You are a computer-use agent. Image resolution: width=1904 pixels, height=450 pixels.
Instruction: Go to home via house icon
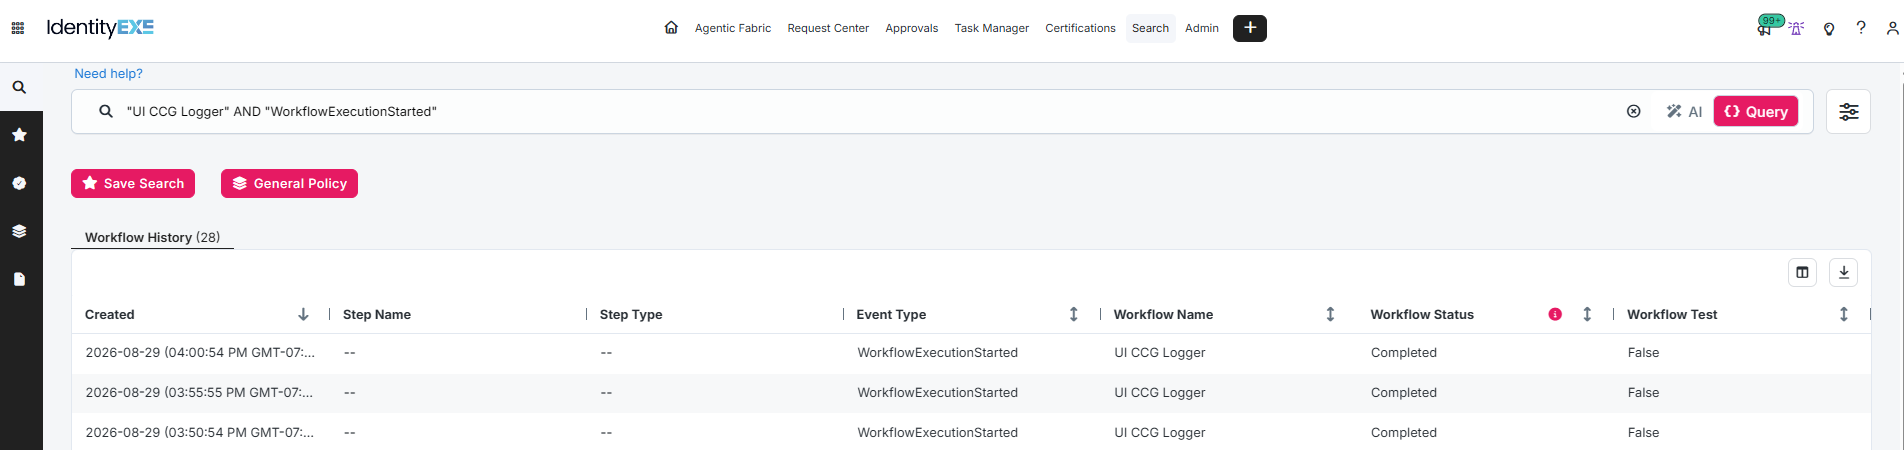(x=671, y=28)
